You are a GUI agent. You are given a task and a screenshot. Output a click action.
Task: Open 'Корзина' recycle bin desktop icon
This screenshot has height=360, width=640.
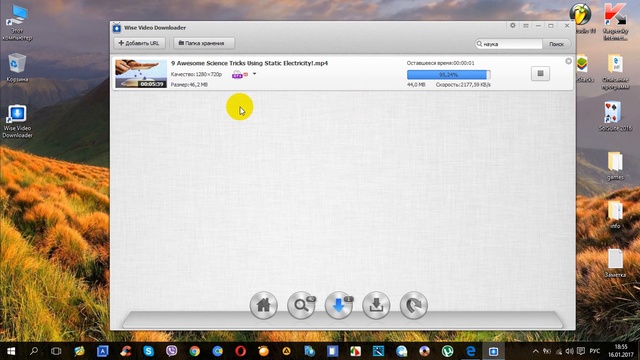[x=17, y=68]
